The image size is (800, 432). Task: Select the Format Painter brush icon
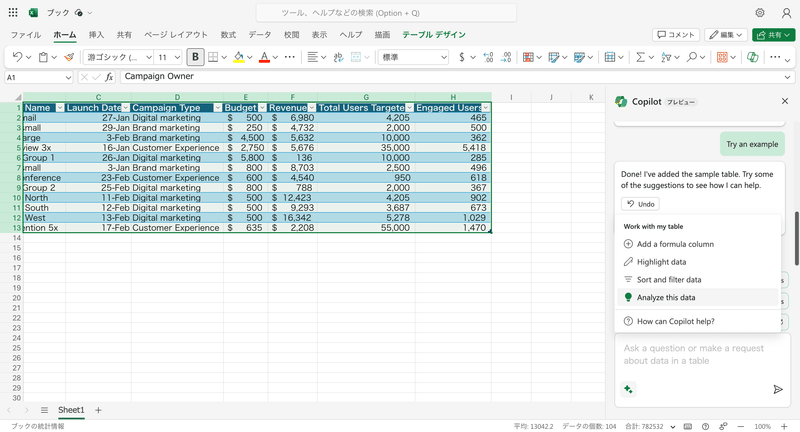click(69, 57)
